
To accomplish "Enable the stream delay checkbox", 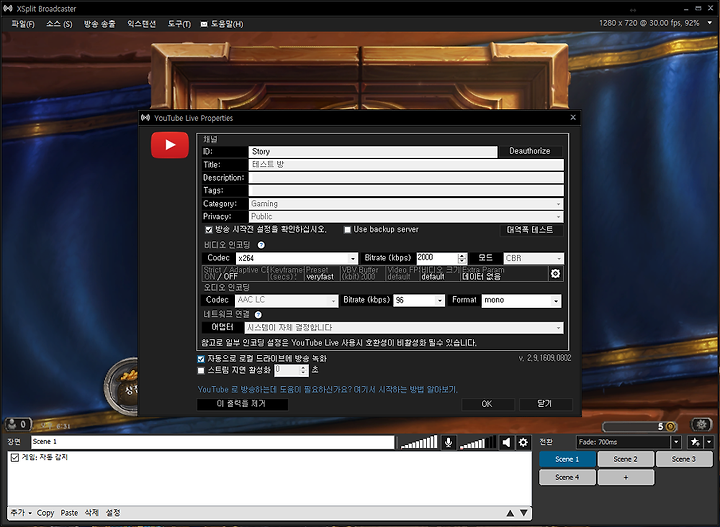I will 201,370.
